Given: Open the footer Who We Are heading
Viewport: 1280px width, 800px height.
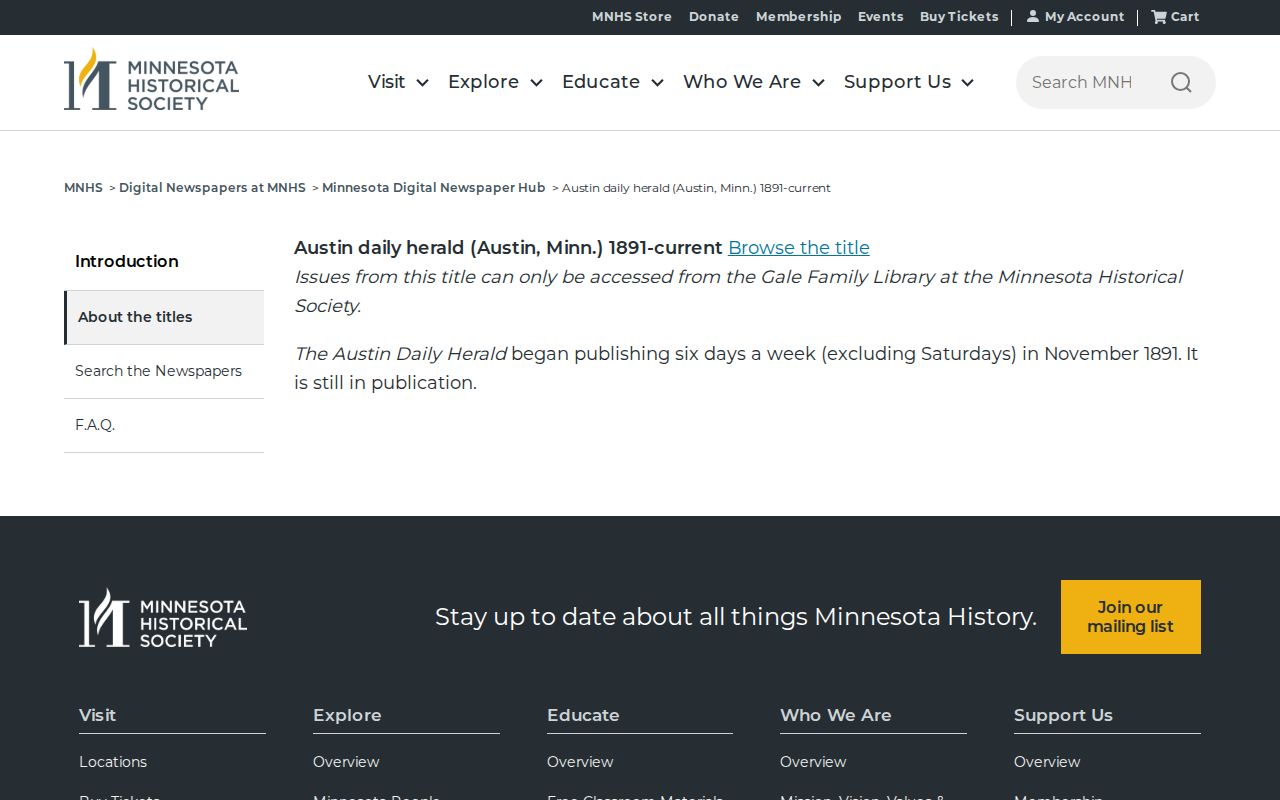Looking at the screenshot, I should click(x=835, y=715).
